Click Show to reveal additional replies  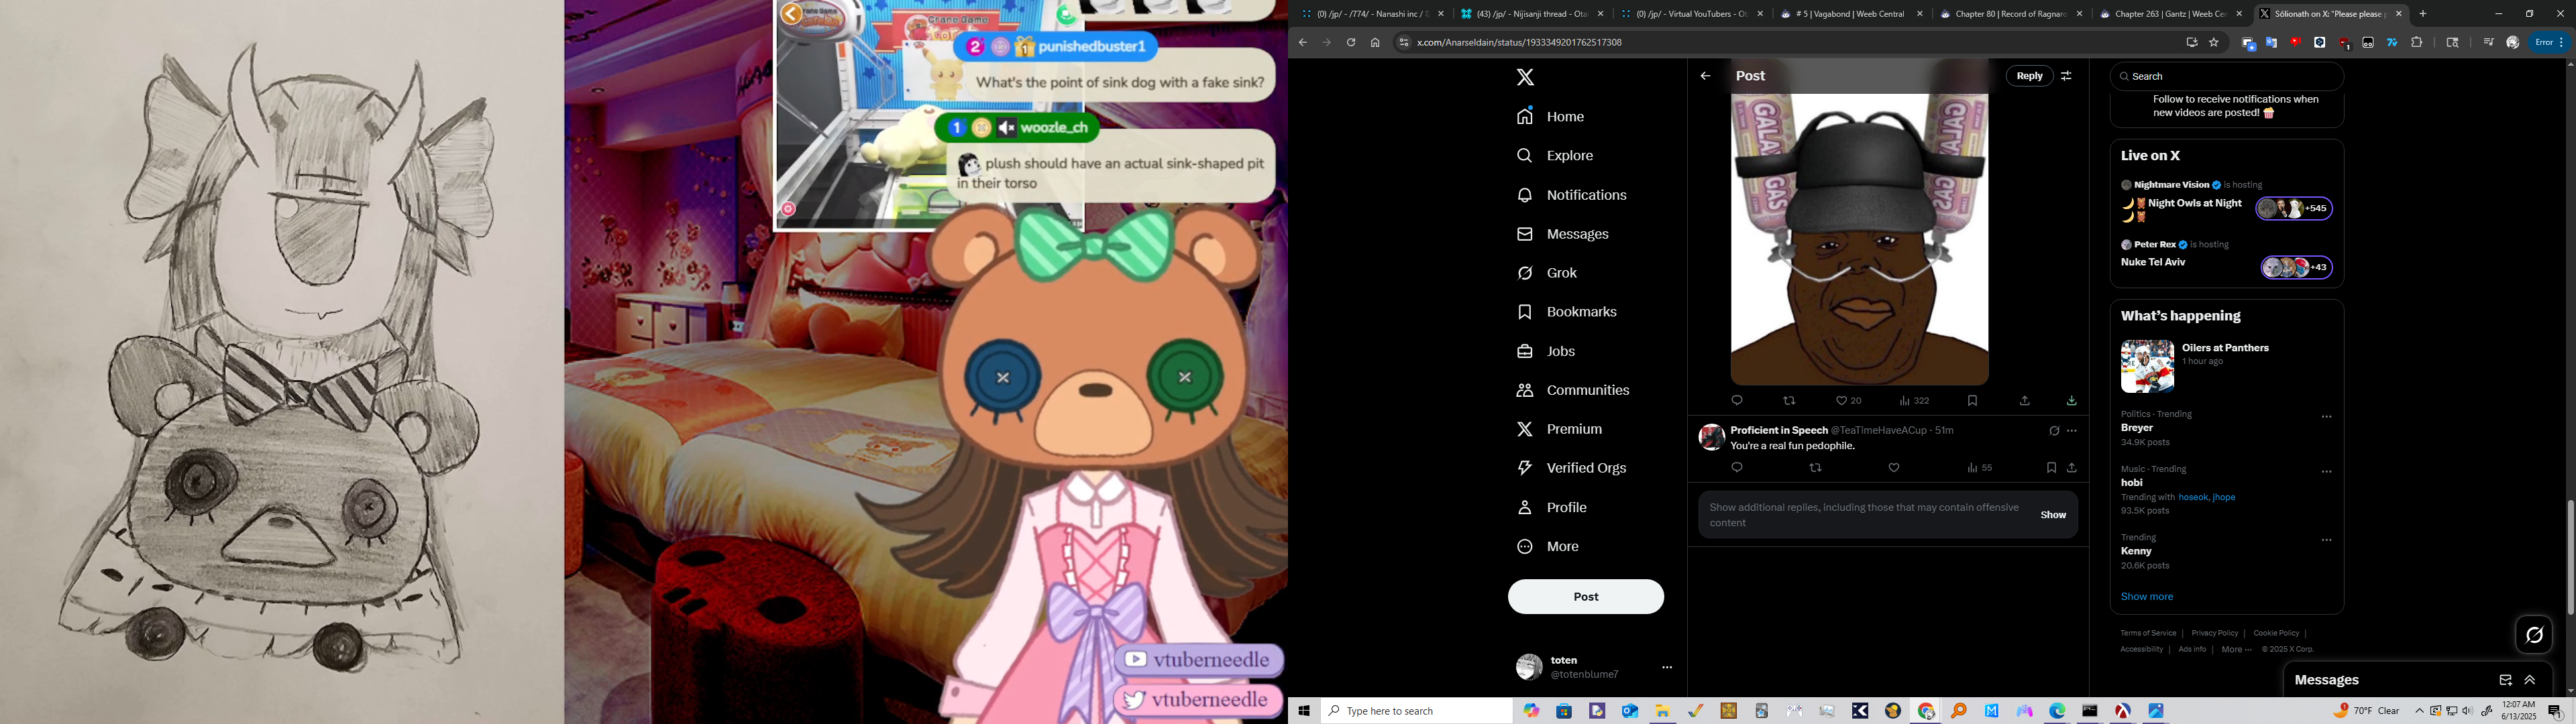(2053, 515)
